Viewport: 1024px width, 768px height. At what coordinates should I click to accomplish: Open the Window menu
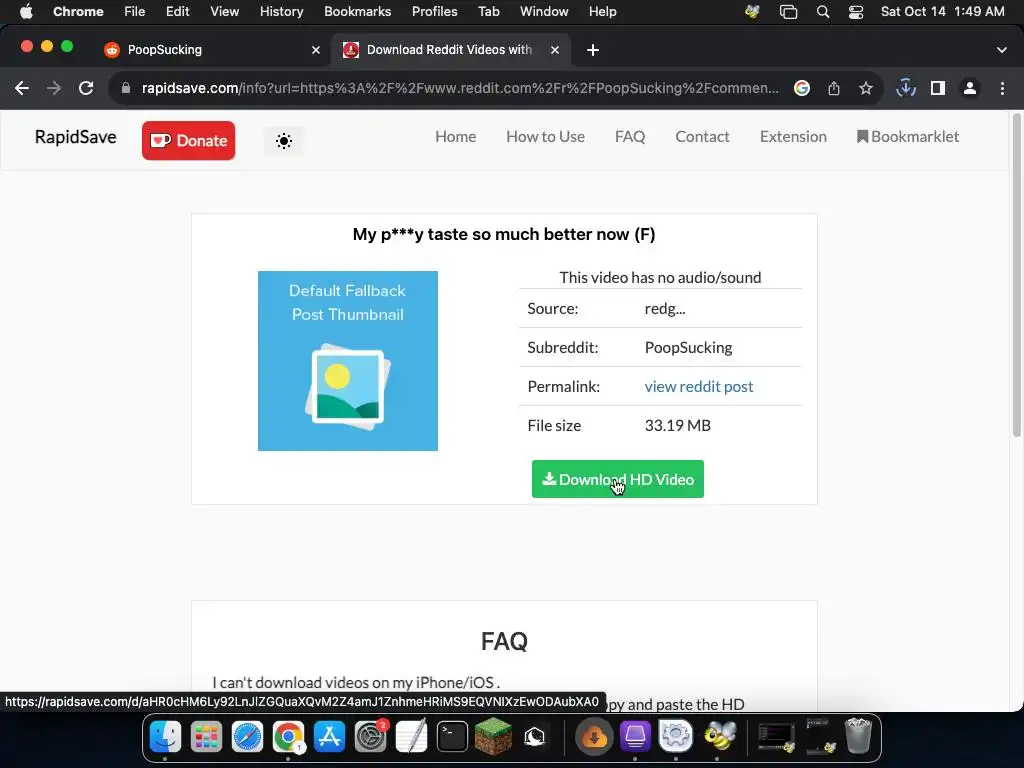click(544, 12)
